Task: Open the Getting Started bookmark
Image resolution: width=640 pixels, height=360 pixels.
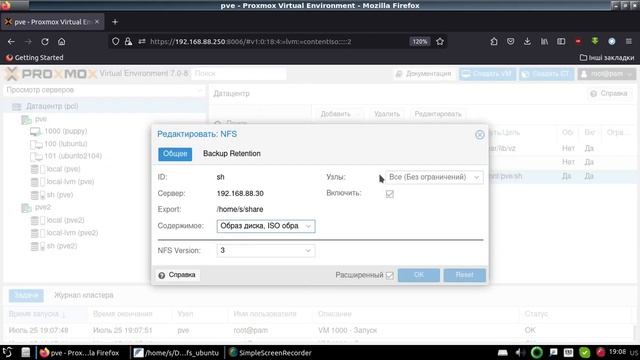Action: (x=35, y=58)
